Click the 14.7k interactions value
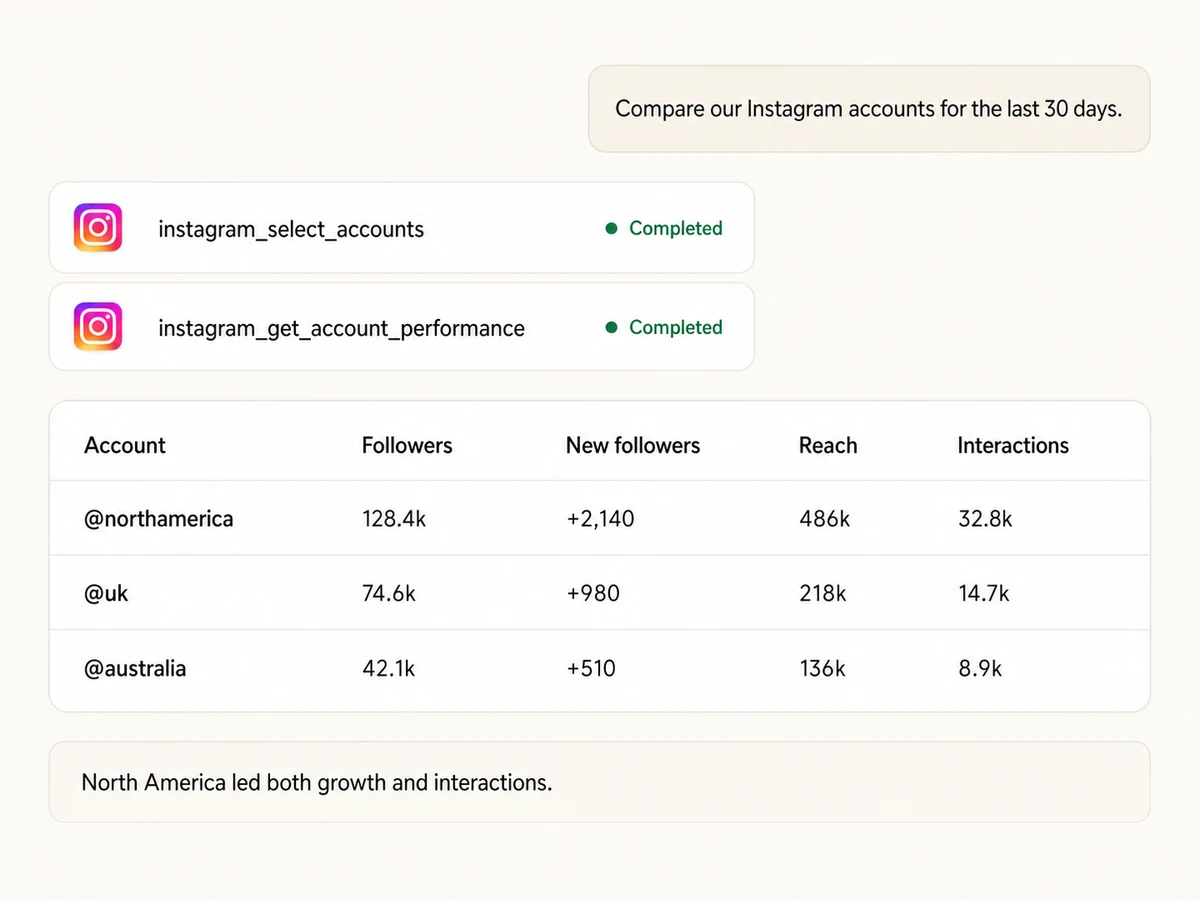1200x900 pixels. [984, 593]
